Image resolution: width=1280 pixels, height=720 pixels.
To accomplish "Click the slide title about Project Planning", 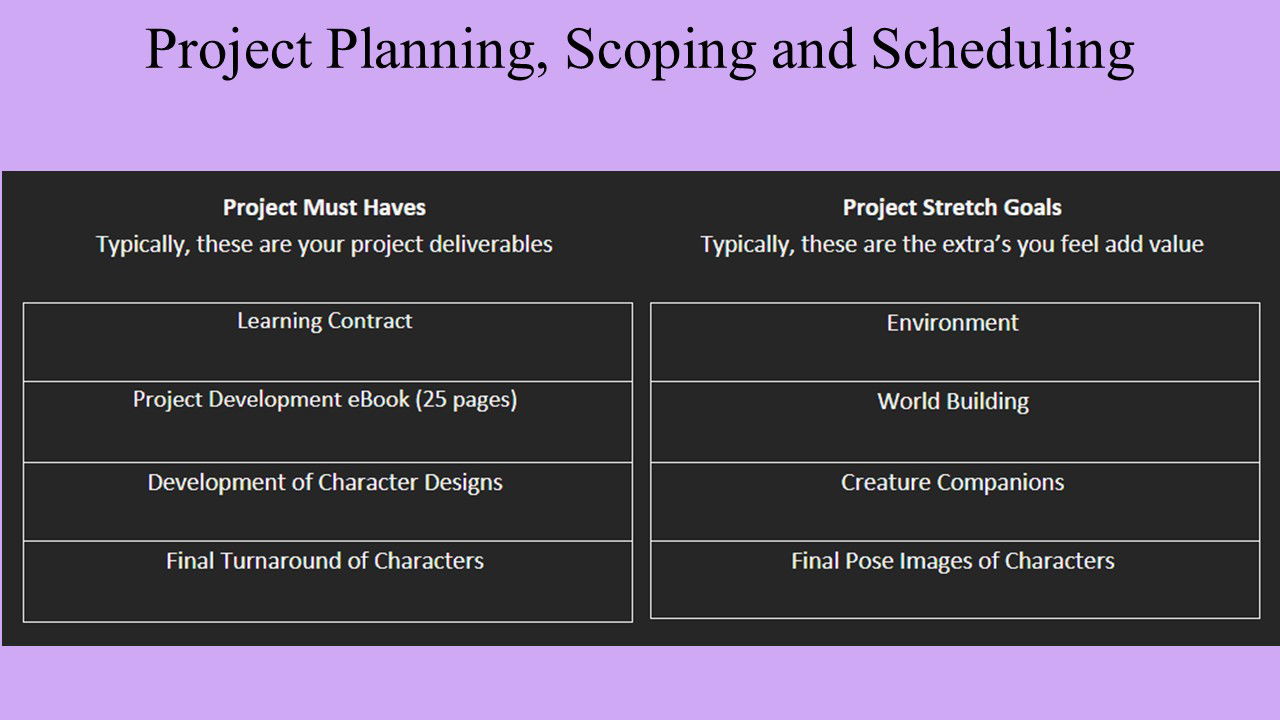I will pos(639,50).
